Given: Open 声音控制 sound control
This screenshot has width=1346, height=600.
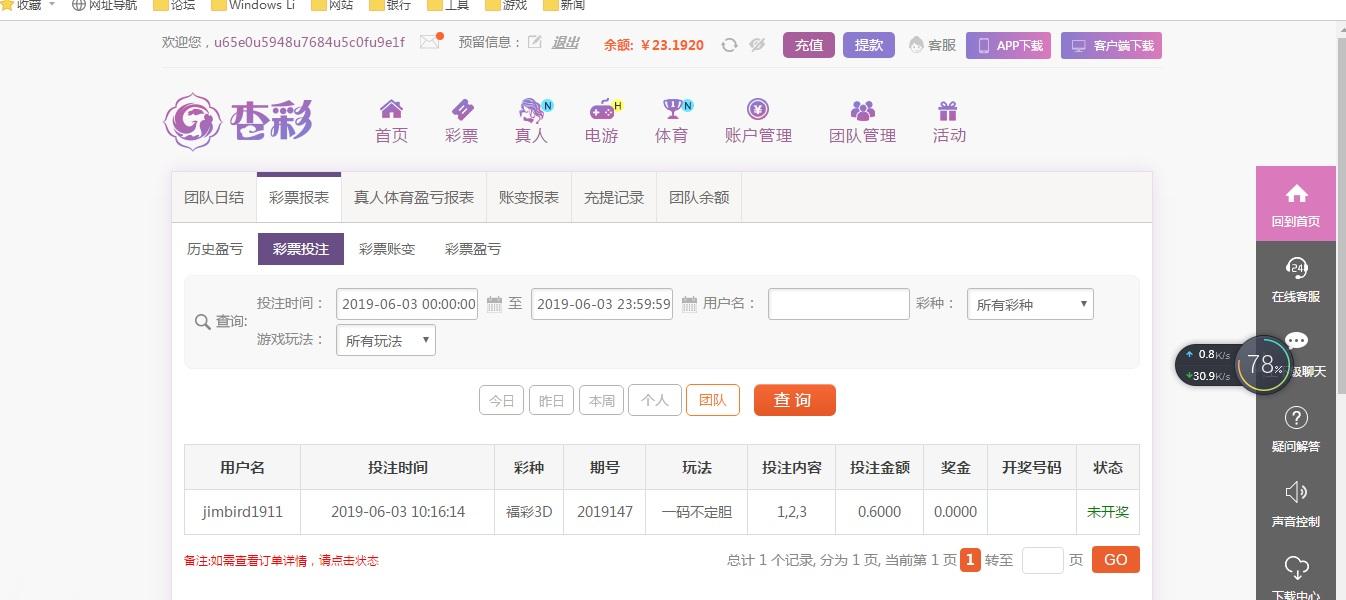Looking at the screenshot, I should (x=1296, y=504).
